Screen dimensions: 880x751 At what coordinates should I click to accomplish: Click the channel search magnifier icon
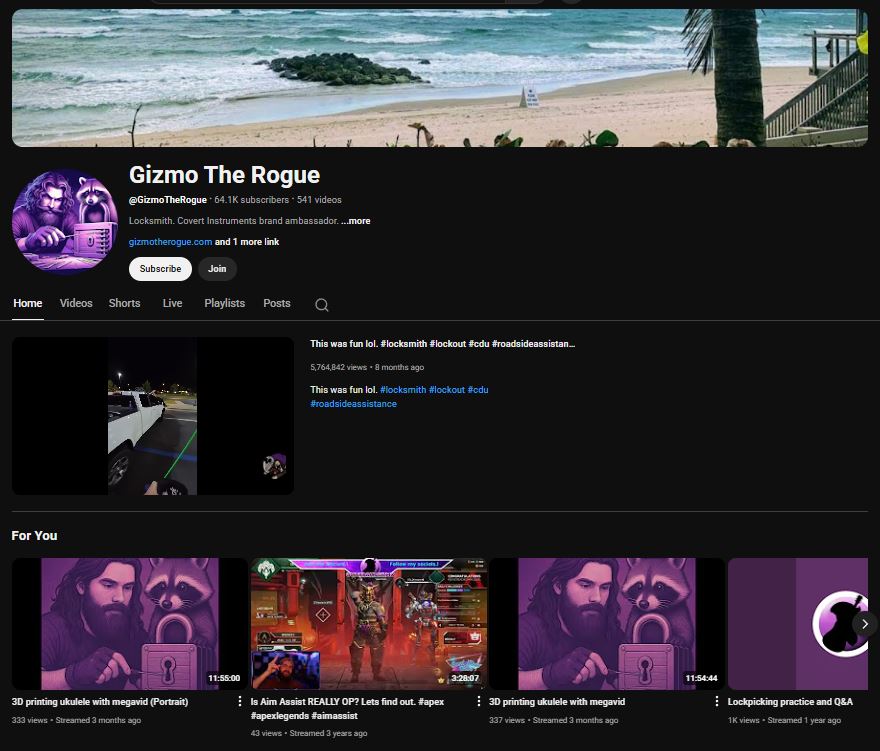click(x=321, y=305)
